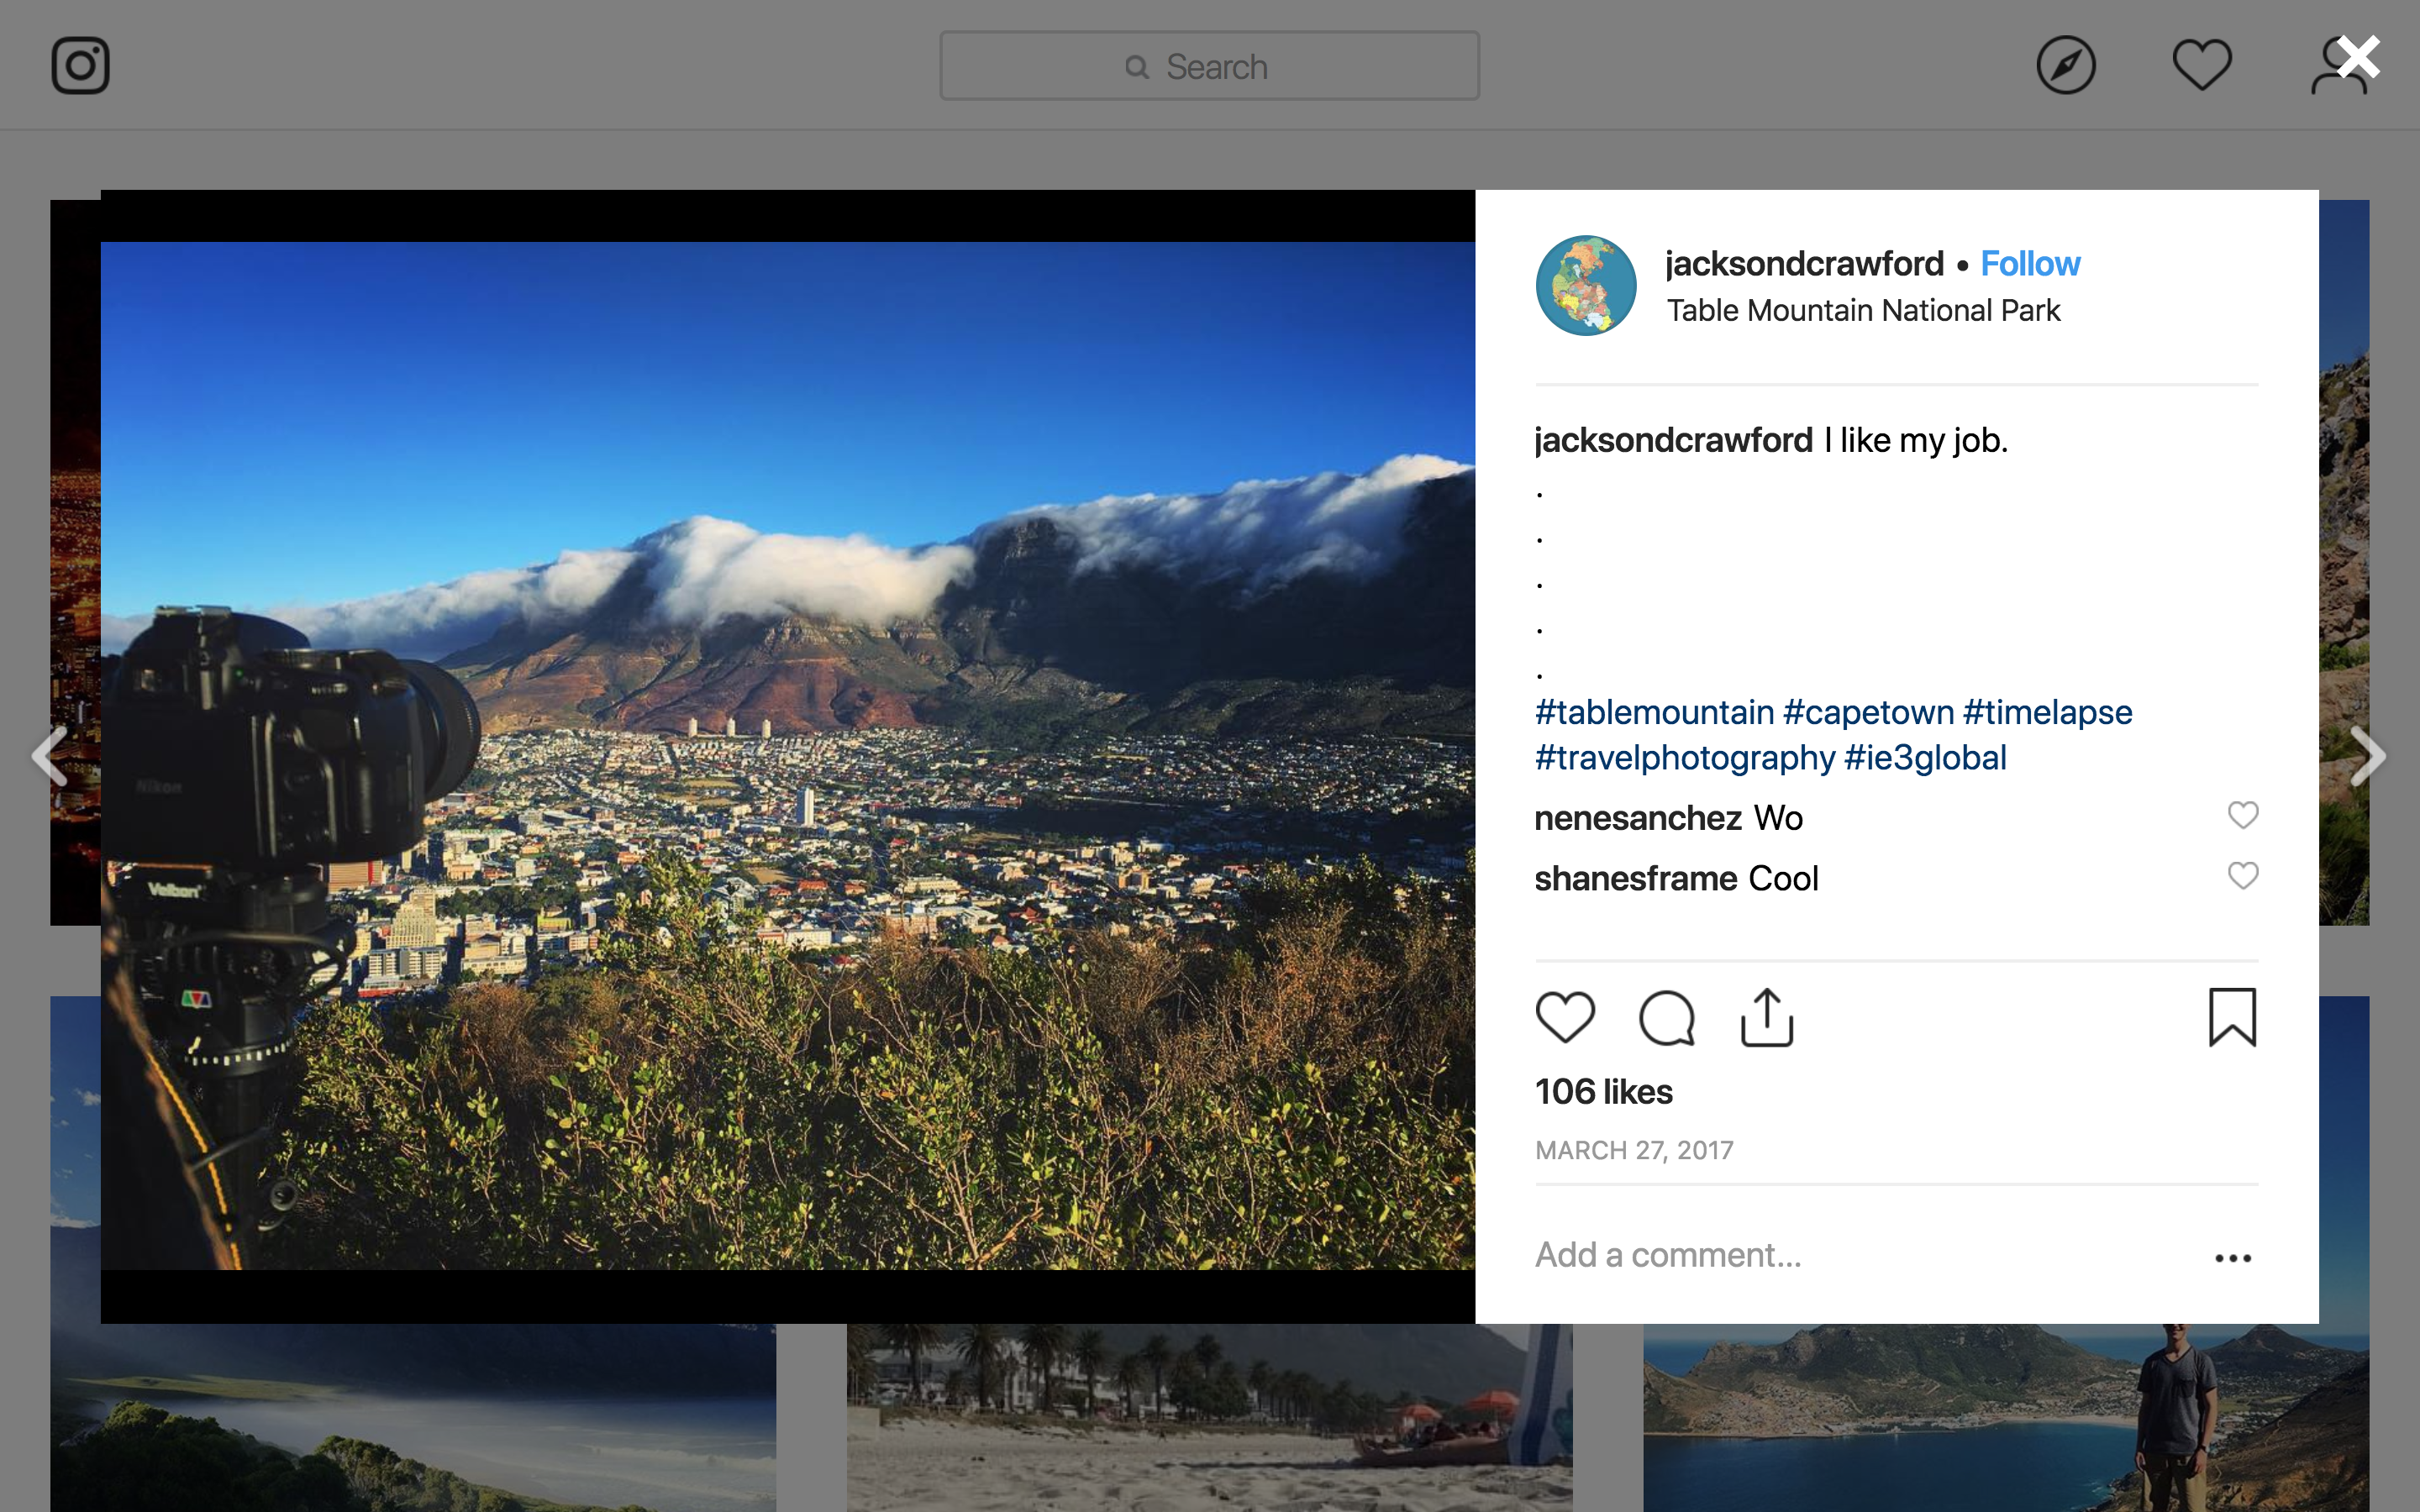Click the Search field
The height and width of the screenshot is (1512, 2420).
pyautogui.click(x=1209, y=66)
